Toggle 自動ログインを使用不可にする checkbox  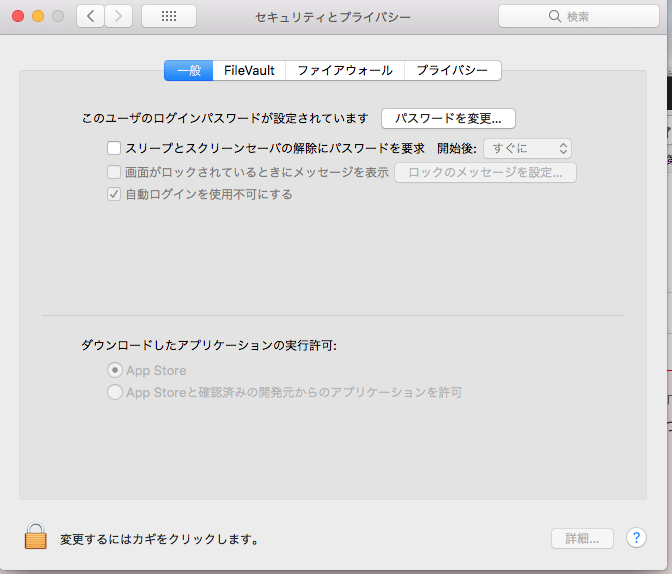pyautogui.click(x=114, y=195)
